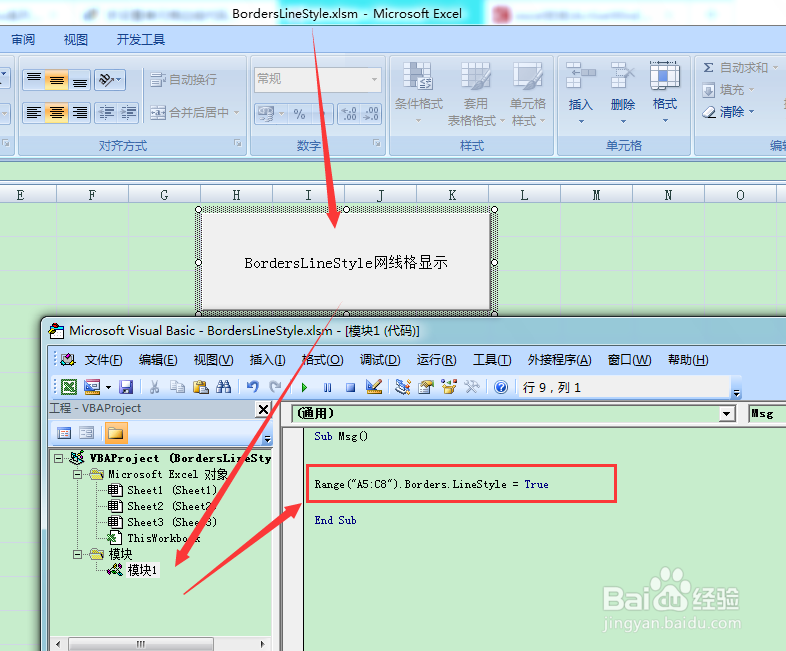This screenshot has height=651, width=786.
Task: Open the 帮助(H) menu in VBA editor
Action: (688, 360)
